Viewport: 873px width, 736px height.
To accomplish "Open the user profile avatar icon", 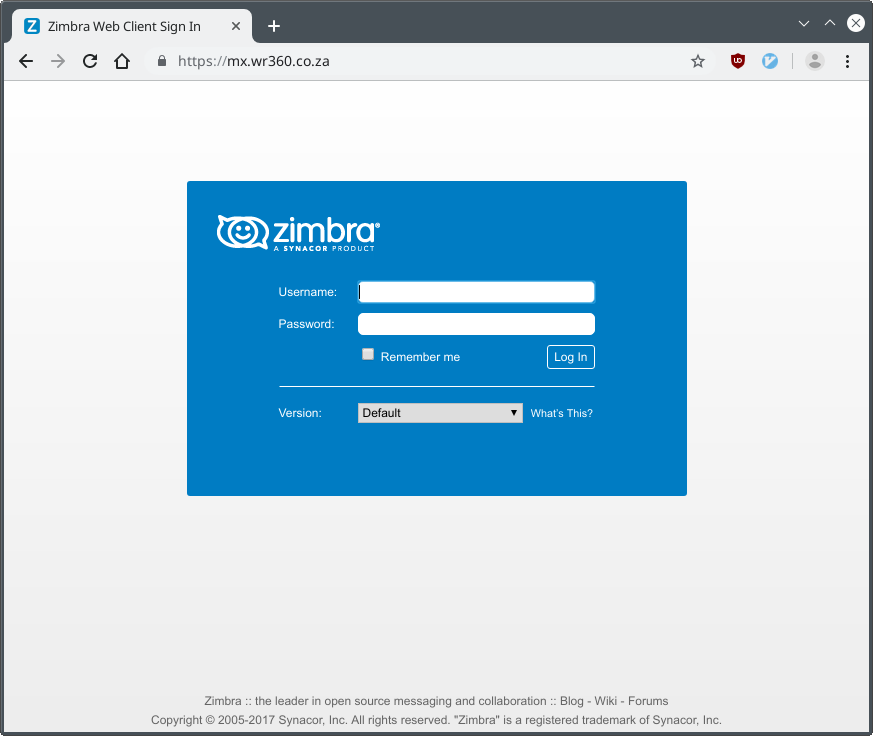I will click(815, 61).
